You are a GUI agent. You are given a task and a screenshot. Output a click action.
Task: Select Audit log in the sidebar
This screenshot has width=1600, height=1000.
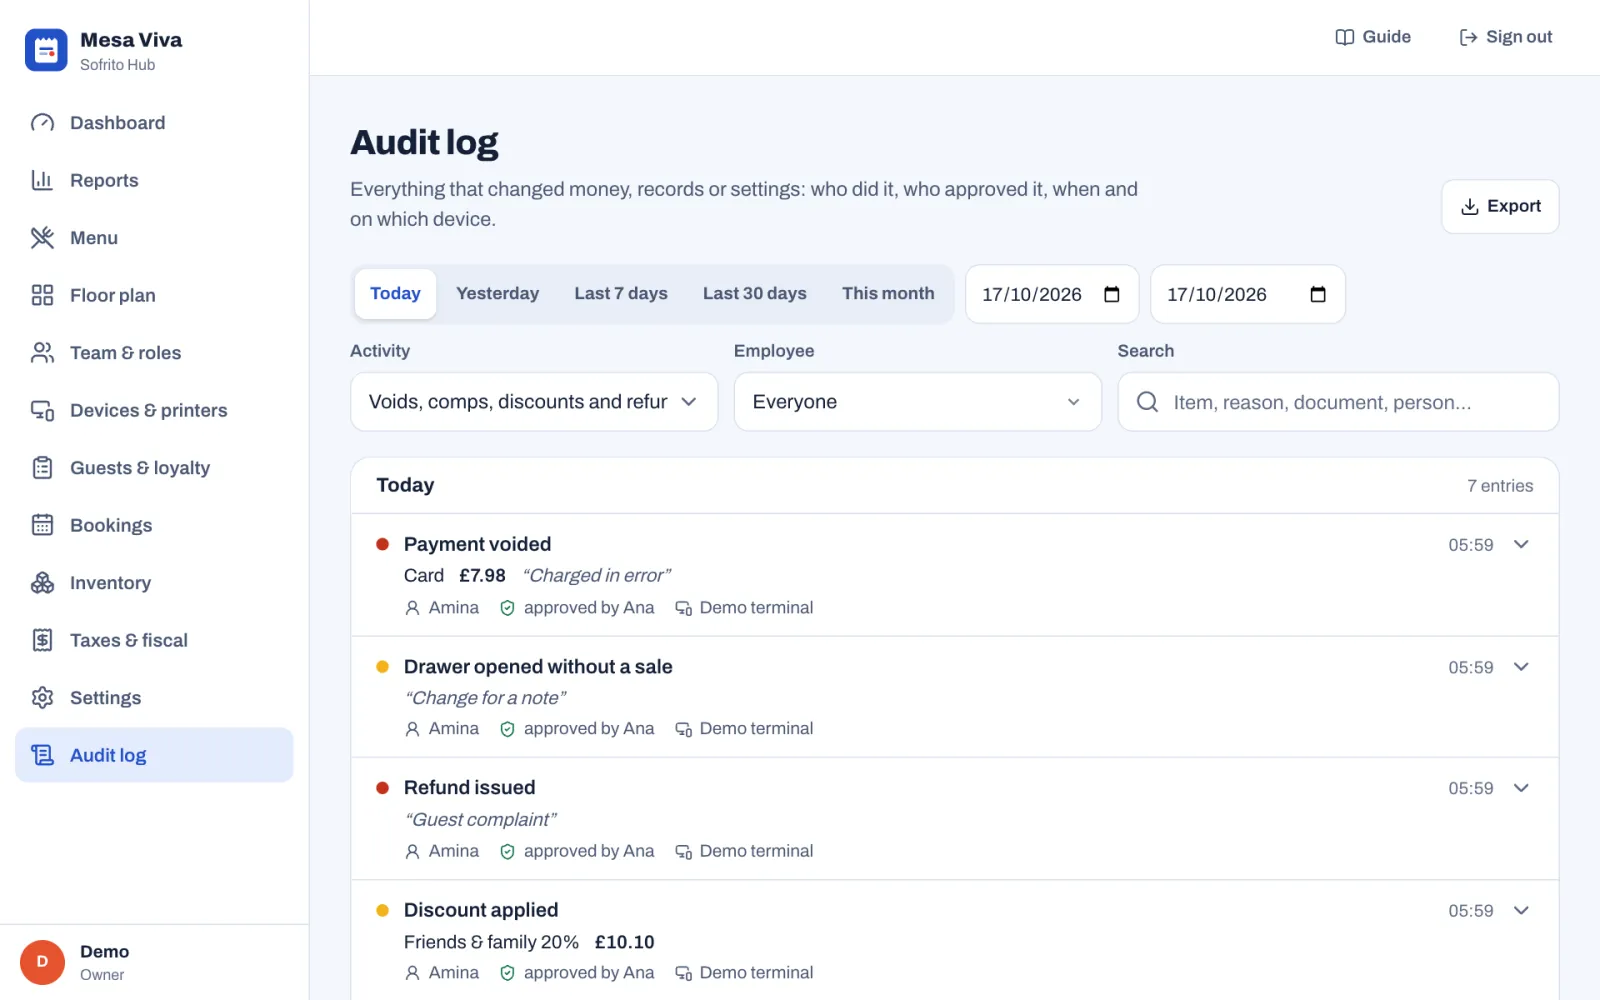tap(154, 755)
